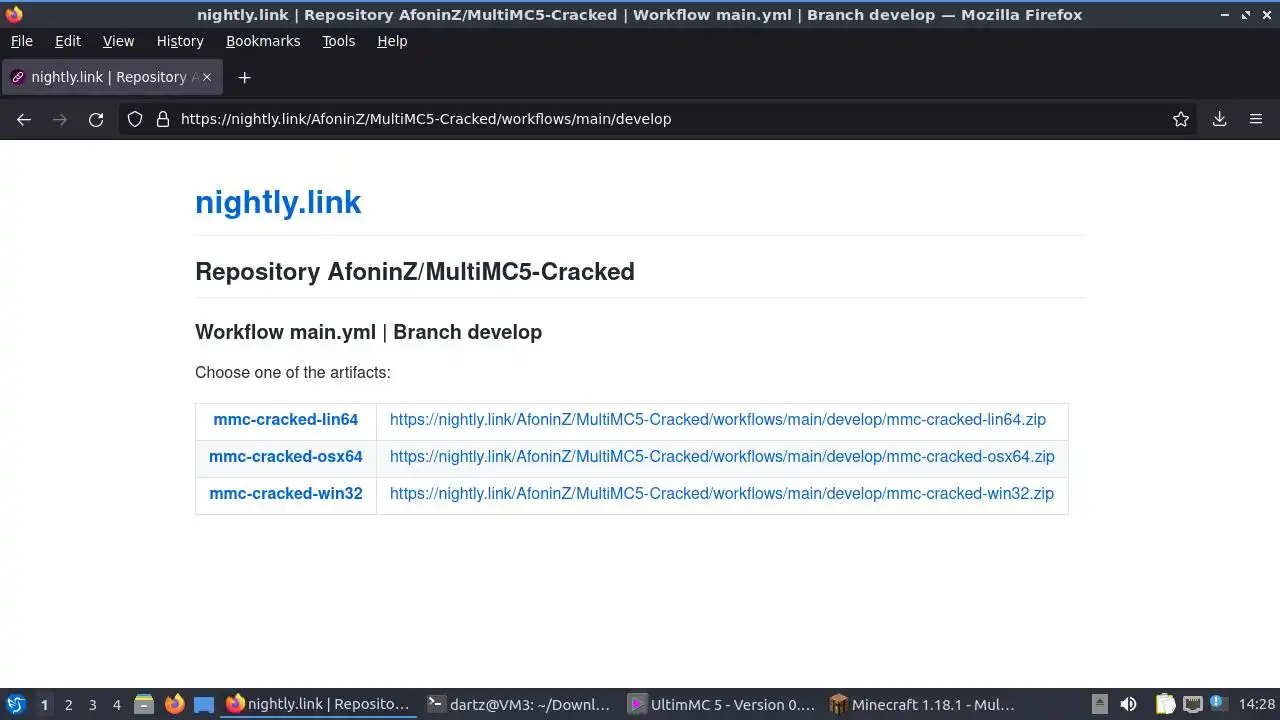Click the 14:28 clock in the tray
Screen dimensions: 1280x720
(1256, 705)
